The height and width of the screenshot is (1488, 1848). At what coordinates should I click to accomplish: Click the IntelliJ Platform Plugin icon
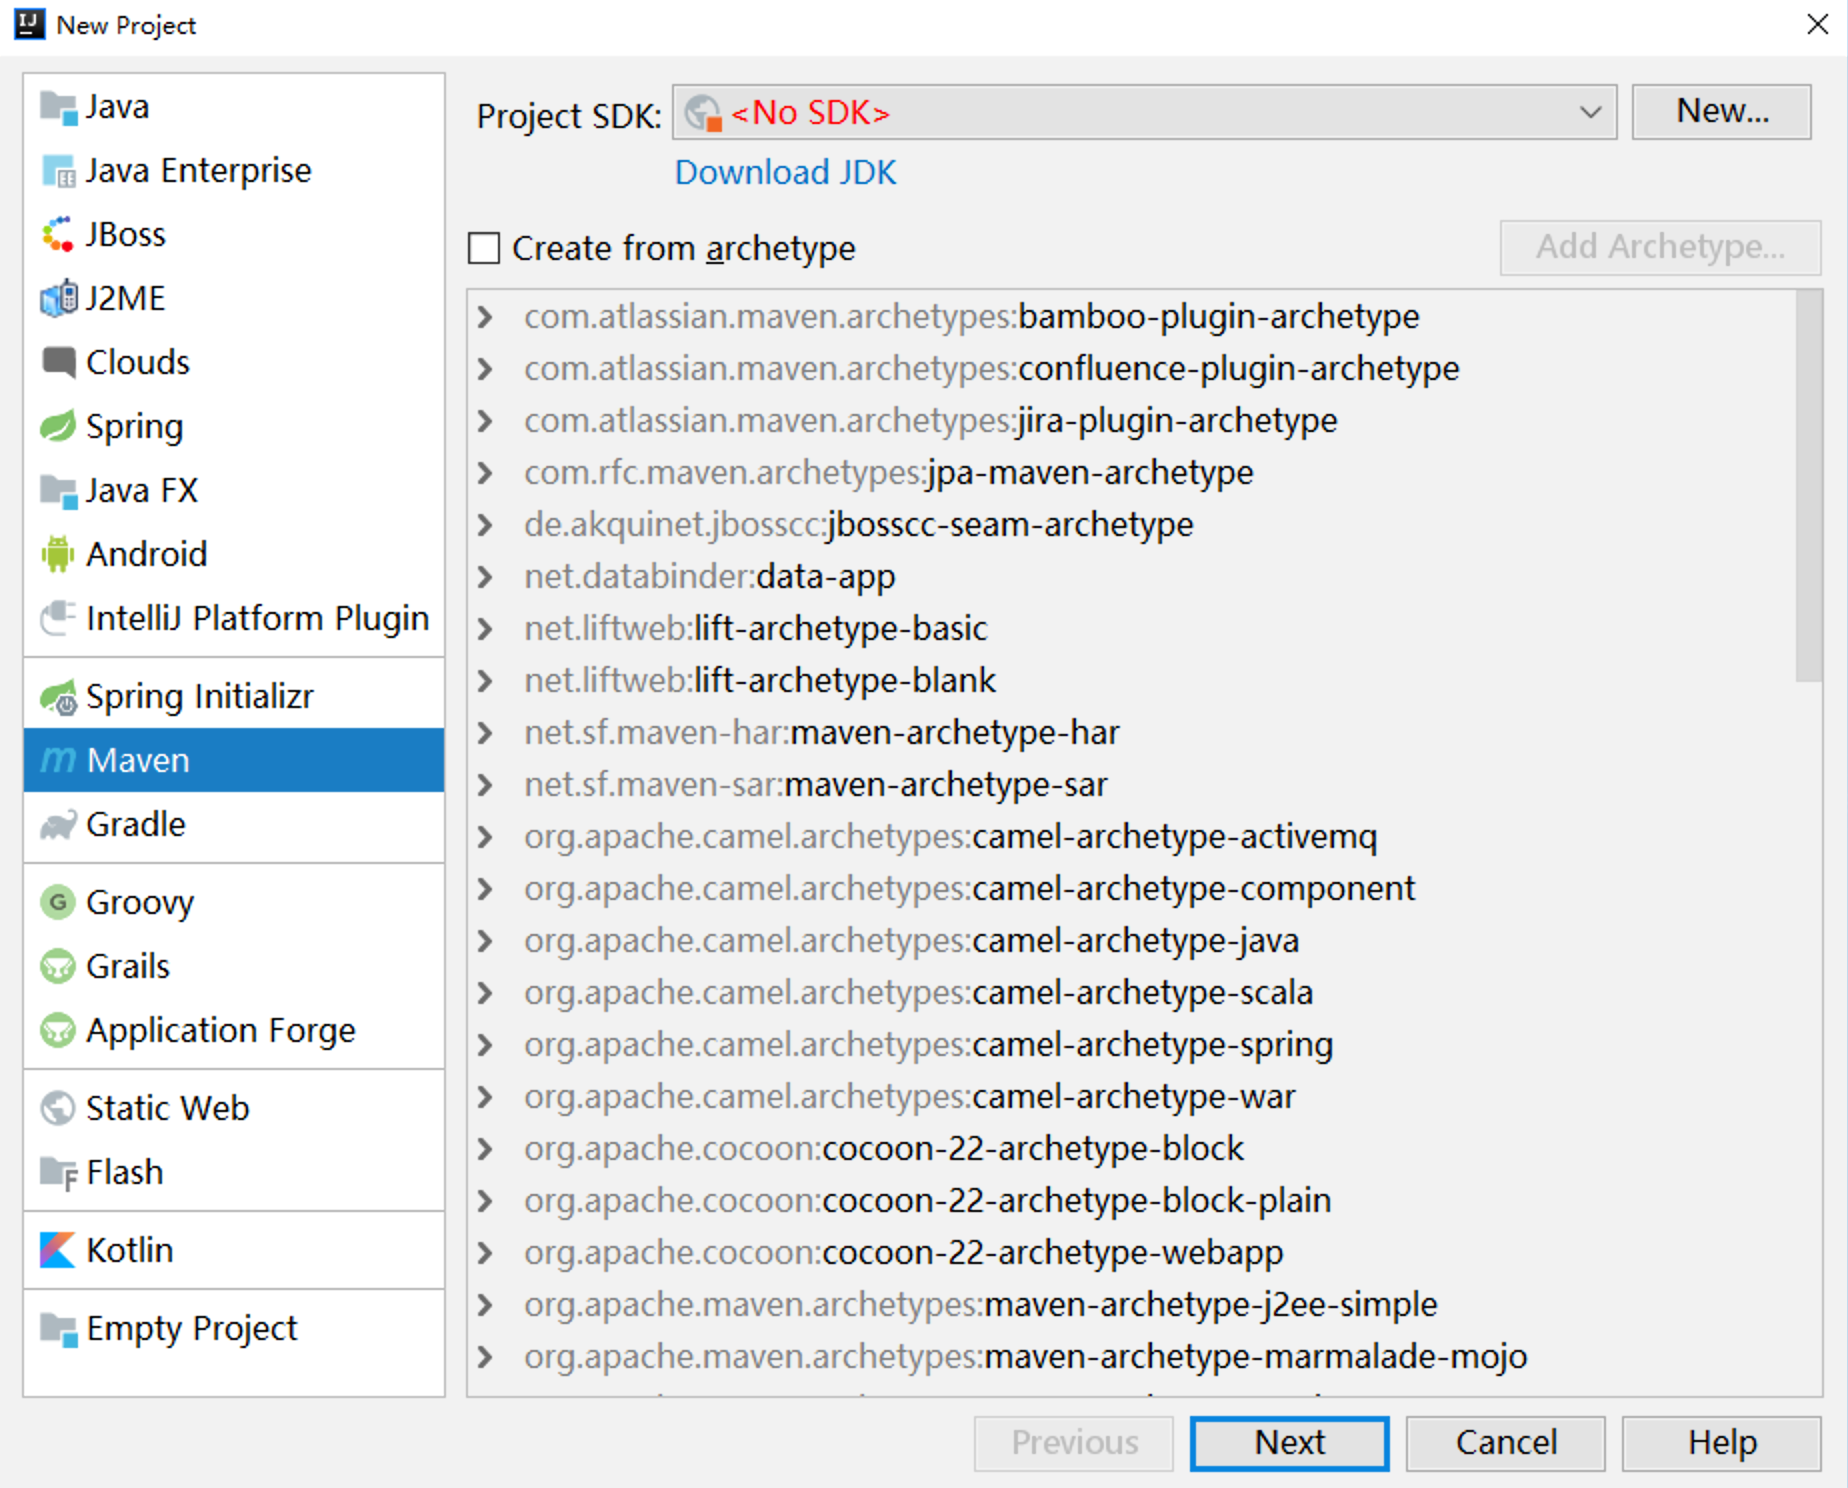coord(58,618)
